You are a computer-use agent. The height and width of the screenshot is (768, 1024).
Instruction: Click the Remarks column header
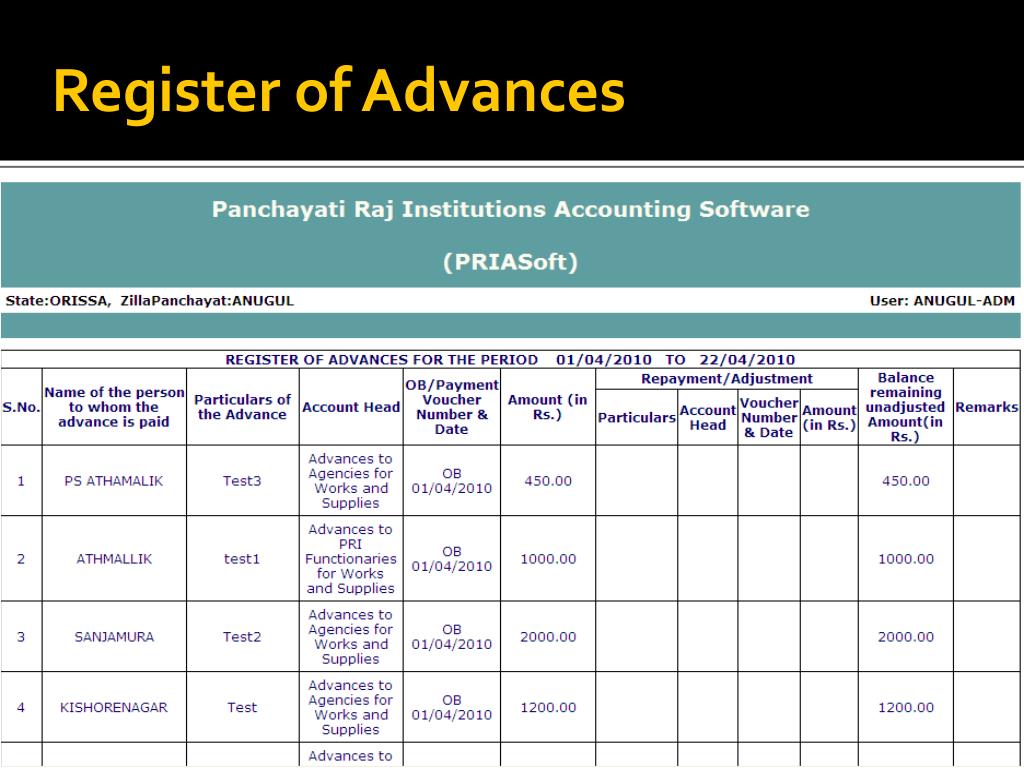click(x=986, y=407)
